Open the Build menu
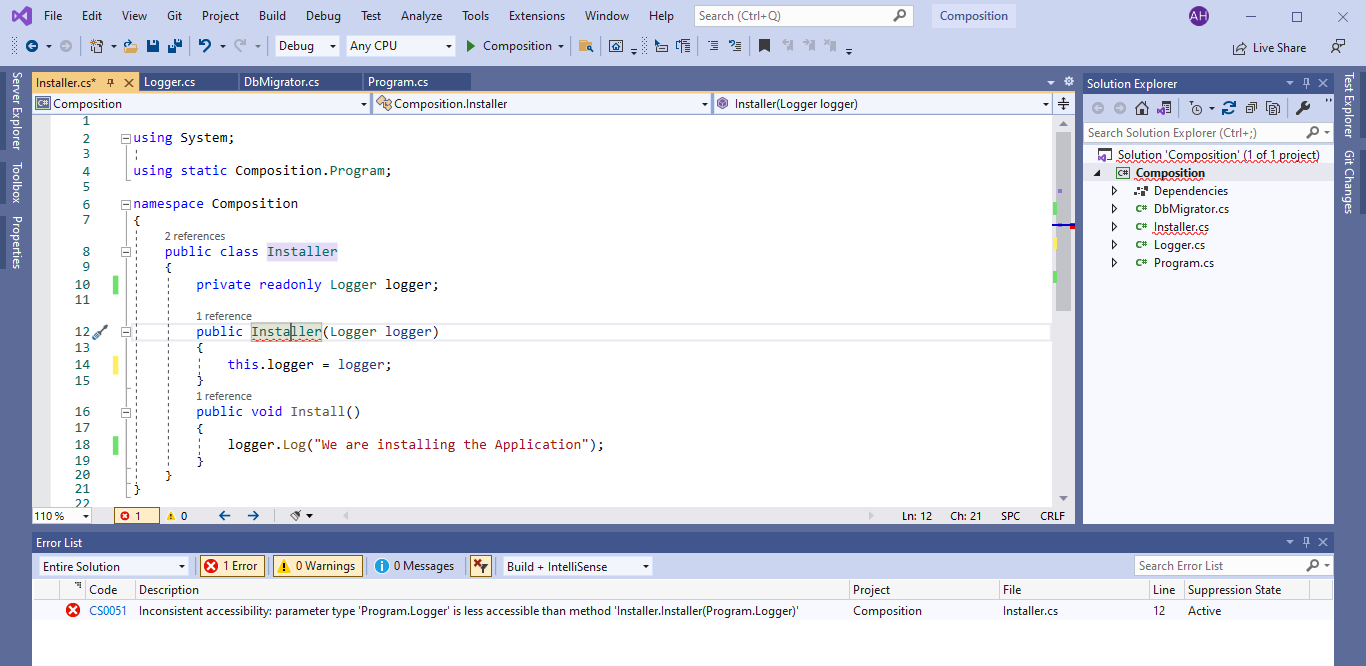The width and height of the screenshot is (1366, 666). click(272, 16)
